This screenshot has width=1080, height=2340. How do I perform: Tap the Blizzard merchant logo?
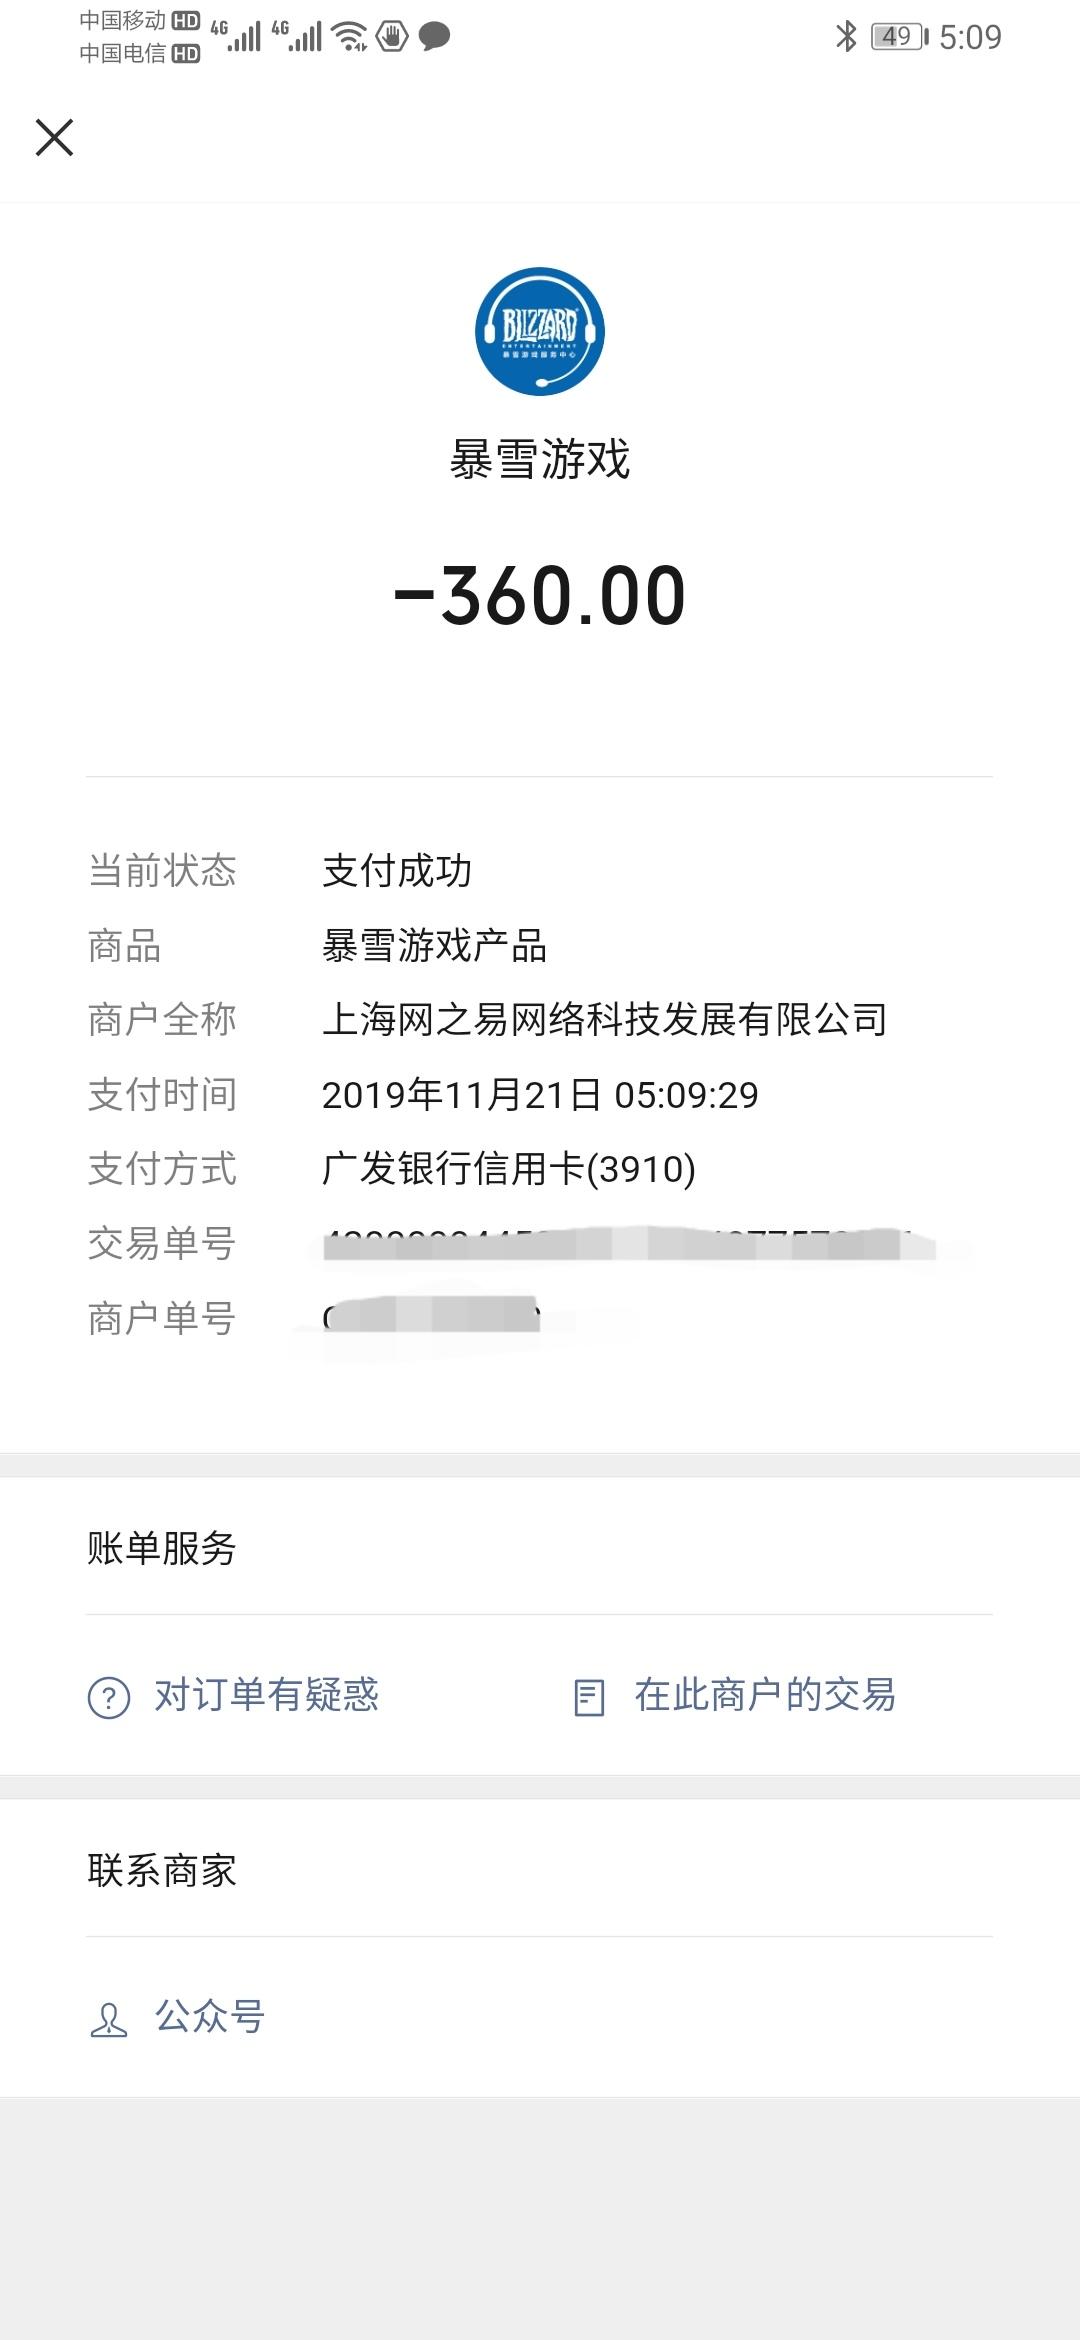[540, 331]
